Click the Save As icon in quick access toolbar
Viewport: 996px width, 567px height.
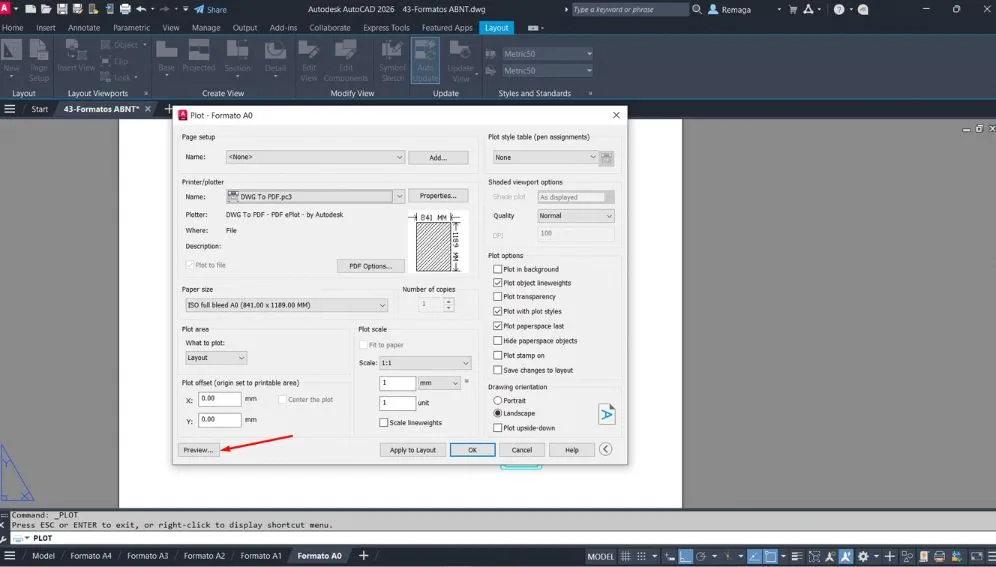point(77,9)
